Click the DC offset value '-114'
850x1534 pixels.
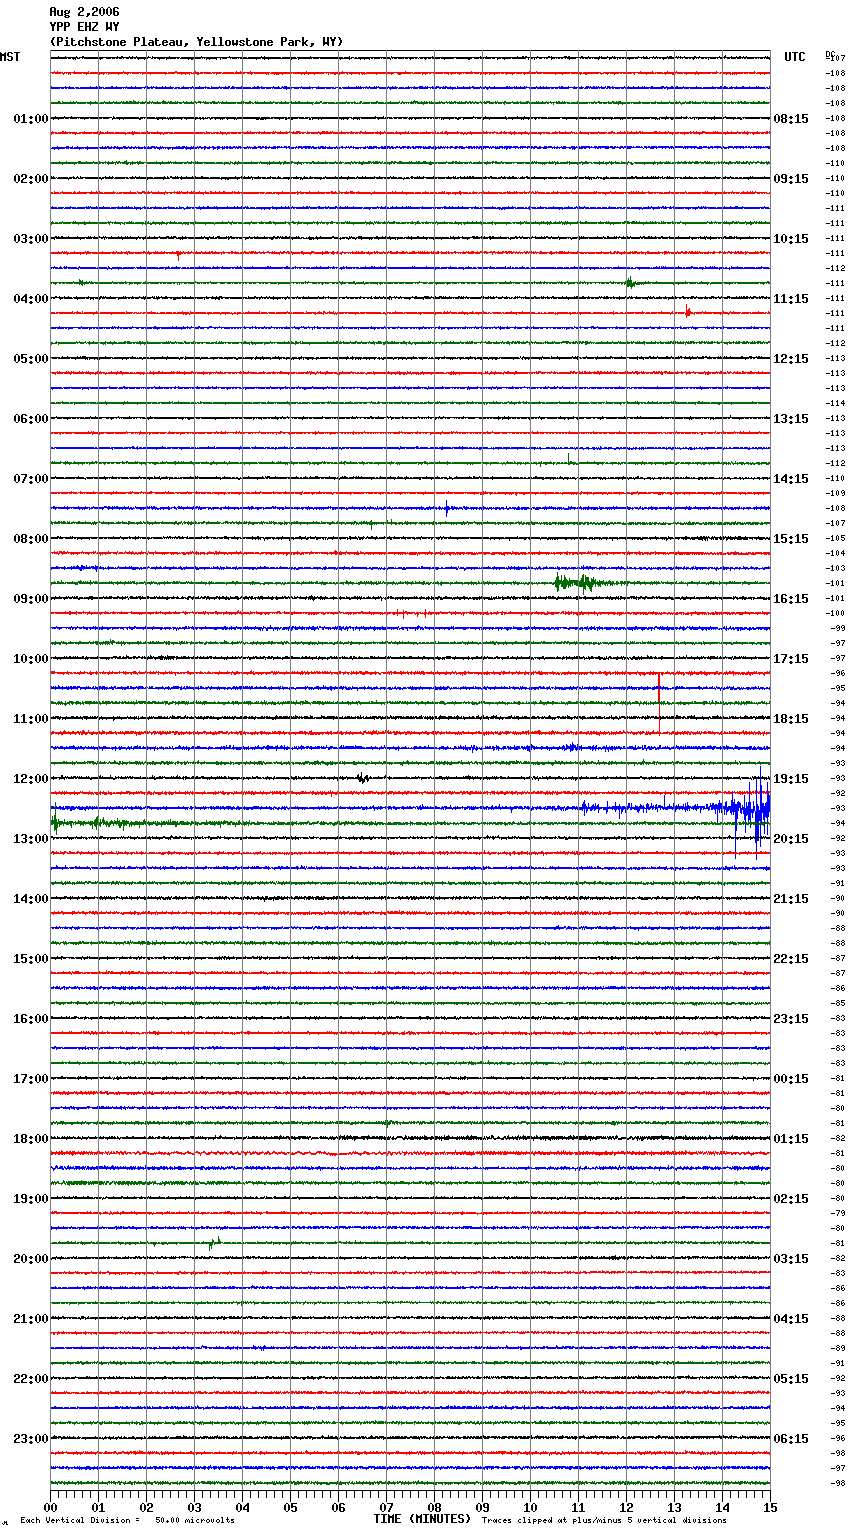pos(835,404)
